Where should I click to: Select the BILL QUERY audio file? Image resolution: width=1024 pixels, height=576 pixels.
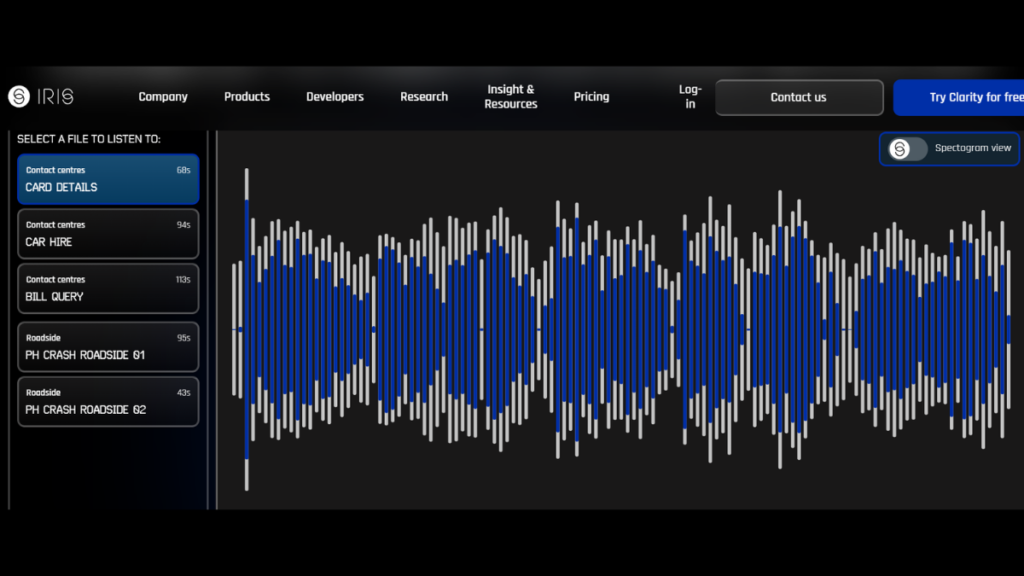[x=107, y=288]
